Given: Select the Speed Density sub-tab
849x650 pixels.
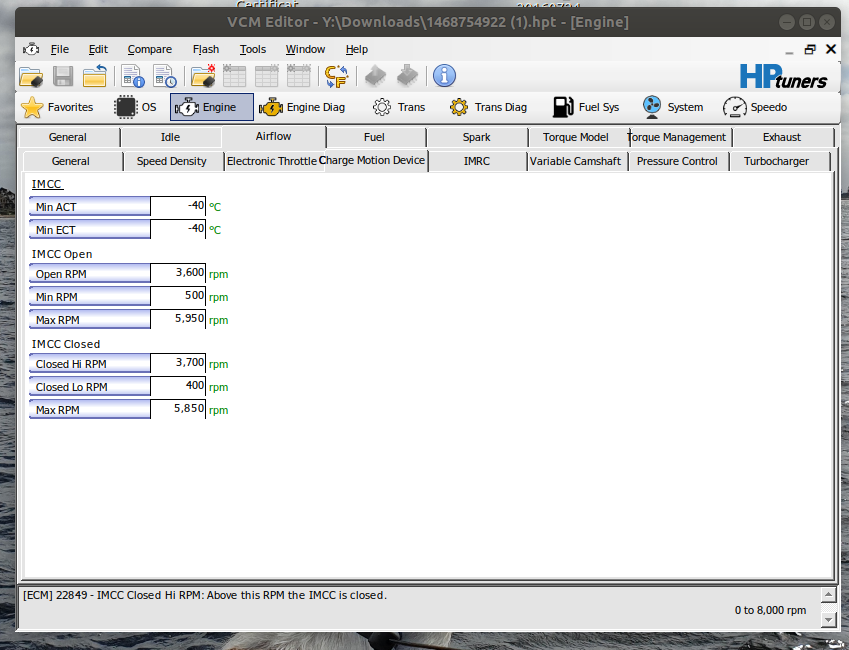Looking at the screenshot, I should (172, 161).
